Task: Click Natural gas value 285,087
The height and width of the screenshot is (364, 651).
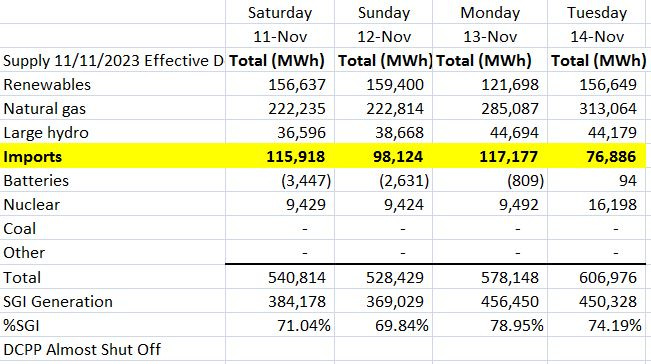Action: pyautogui.click(x=510, y=108)
